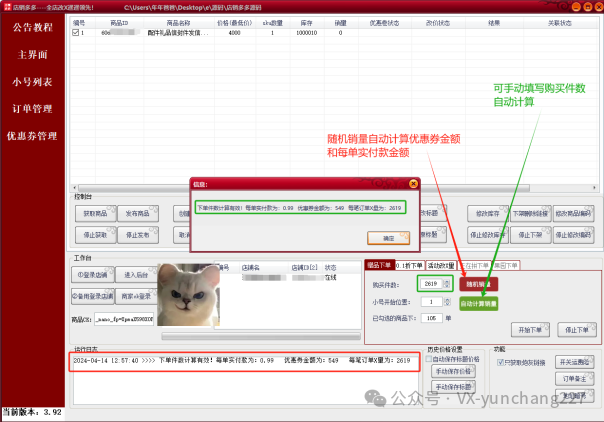Click 状态 column header in shop list
Image resolution: width=604 pixels, height=422 pixels.
331,268
